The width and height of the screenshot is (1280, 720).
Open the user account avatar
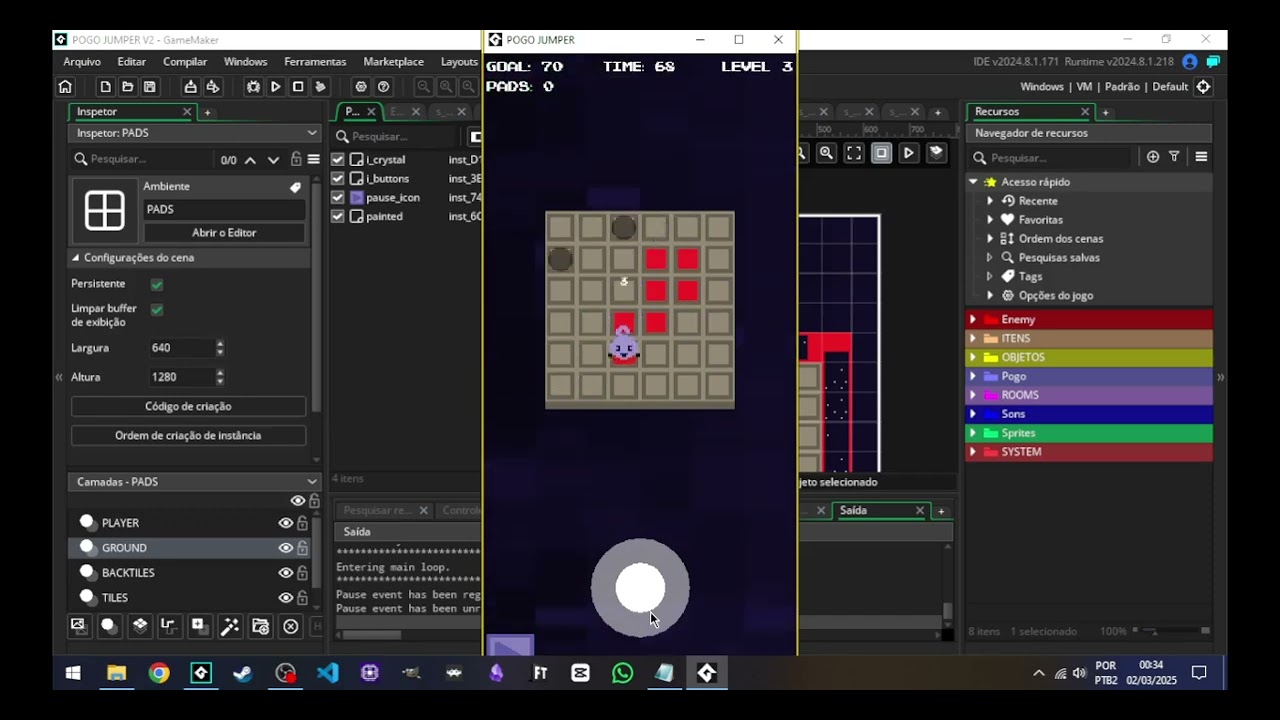click(x=1190, y=62)
